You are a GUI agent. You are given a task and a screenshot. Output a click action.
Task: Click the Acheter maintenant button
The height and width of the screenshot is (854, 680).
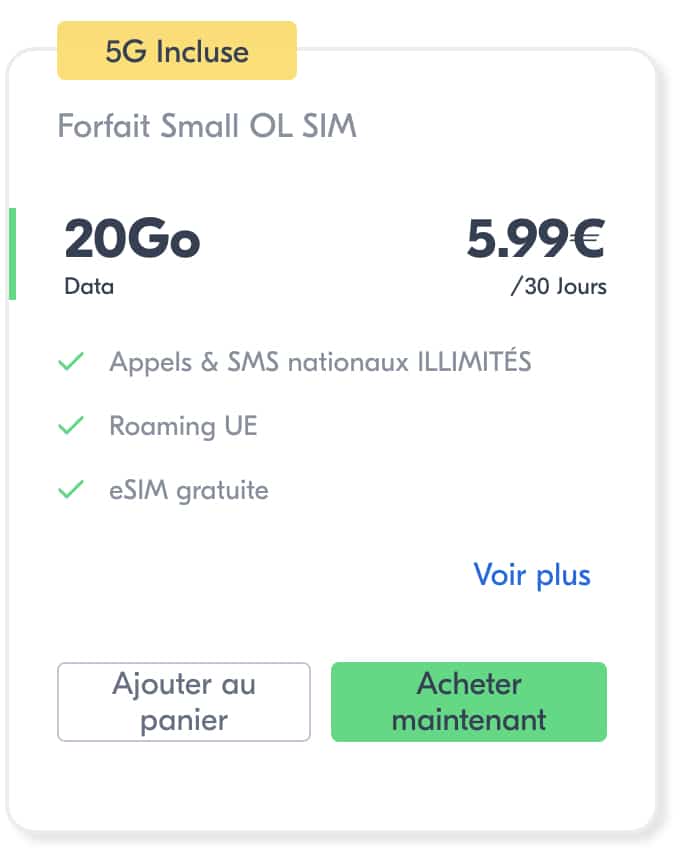pos(469,701)
